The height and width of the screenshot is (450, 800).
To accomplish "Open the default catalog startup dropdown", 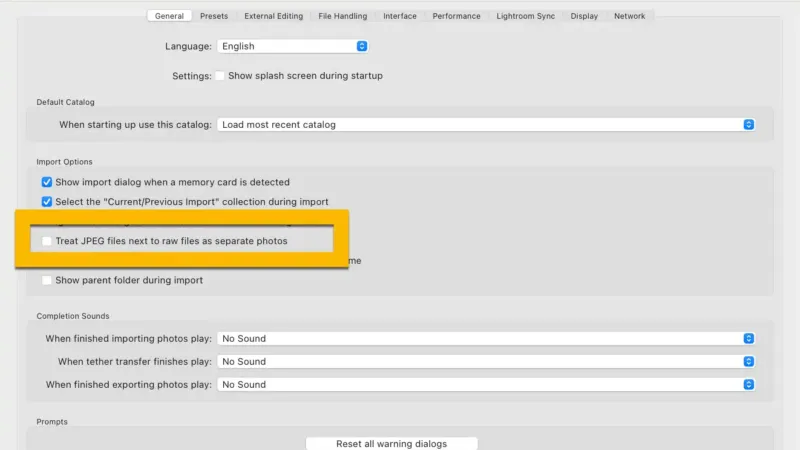I will click(486, 124).
